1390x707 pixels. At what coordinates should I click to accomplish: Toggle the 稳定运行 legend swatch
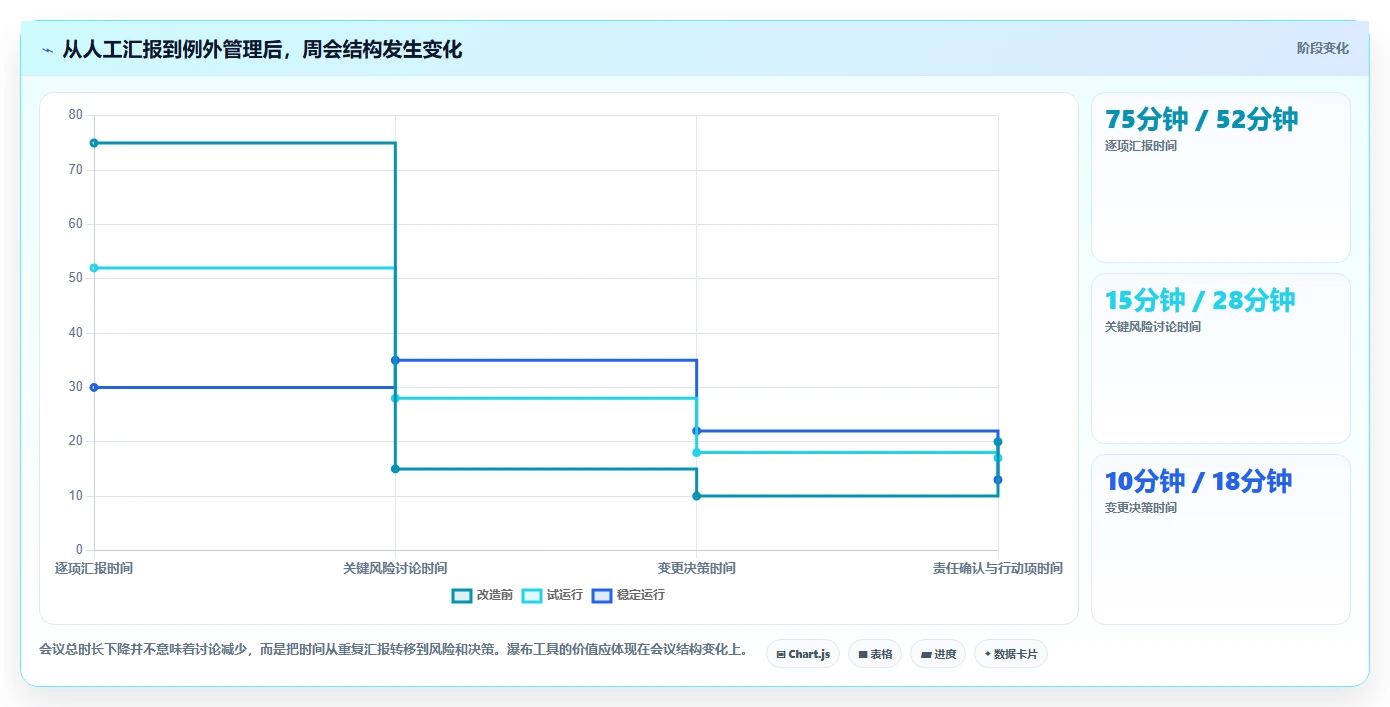602,595
